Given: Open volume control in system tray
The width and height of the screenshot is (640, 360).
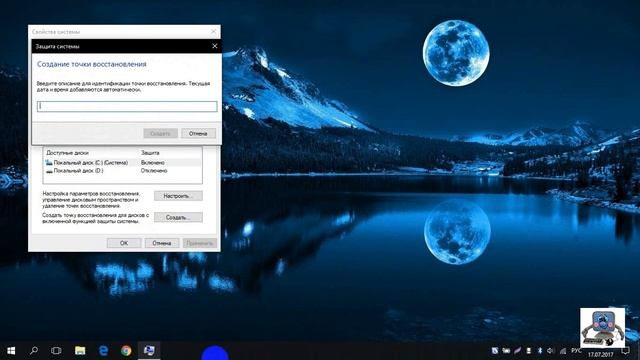Looking at the screenshot, I should coord(550,351).
